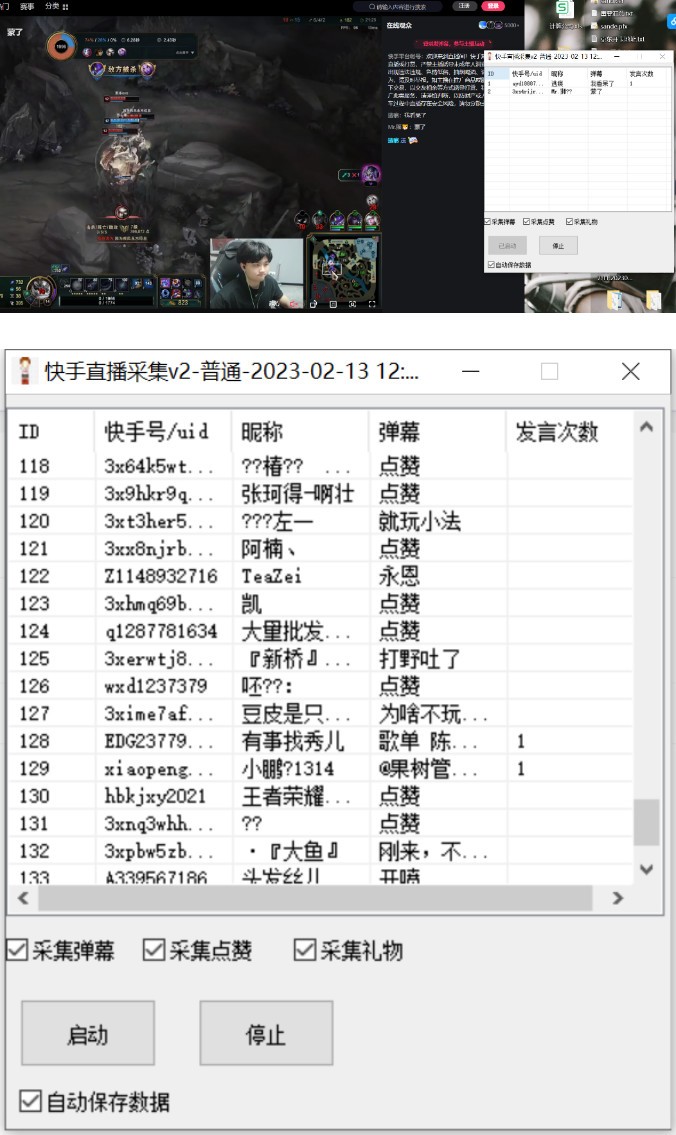Click the 启动 button in the enlarged window
Screen dimensions: 676x1135
coord(88,1034)
